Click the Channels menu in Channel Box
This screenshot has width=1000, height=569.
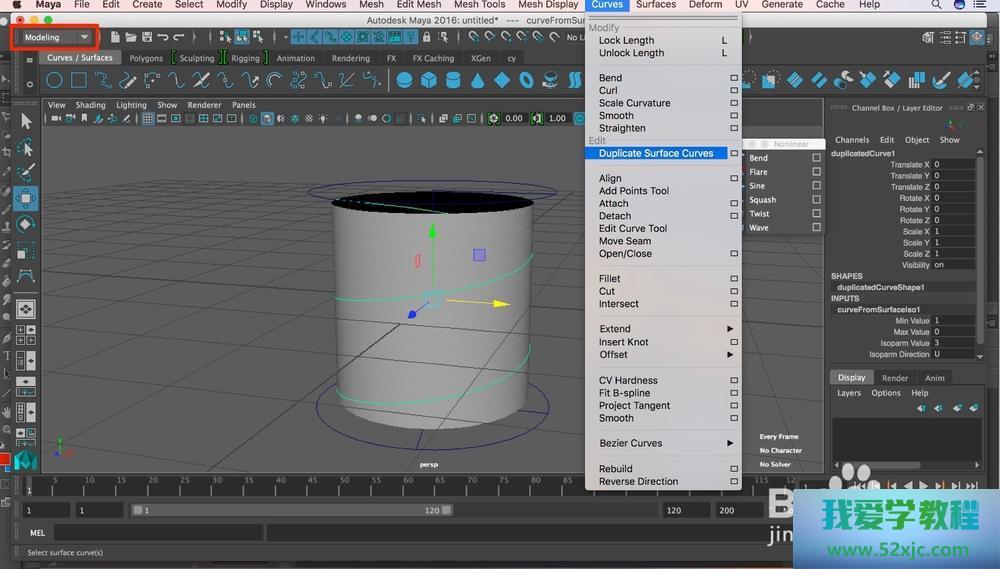852,140
